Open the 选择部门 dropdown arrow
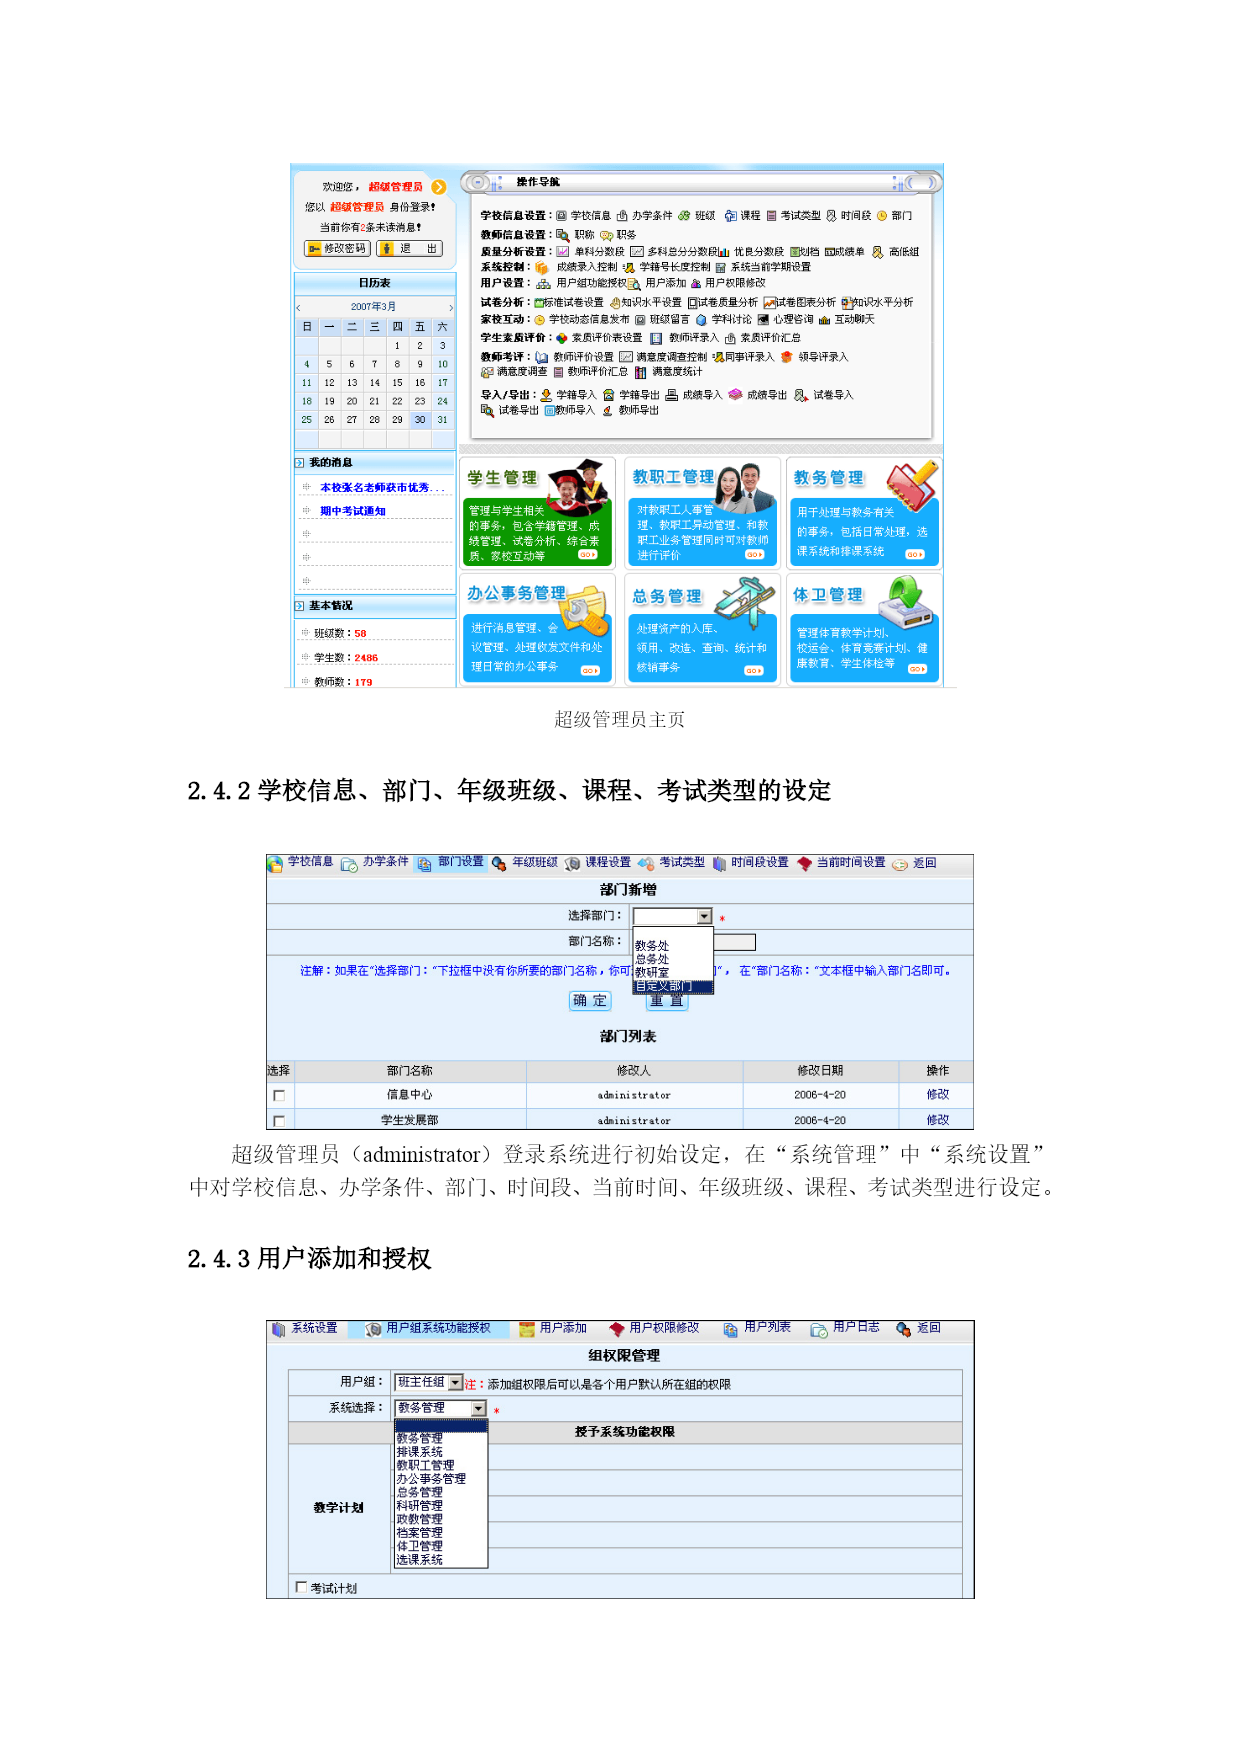1241x1754 pixels. pos(705,916)
